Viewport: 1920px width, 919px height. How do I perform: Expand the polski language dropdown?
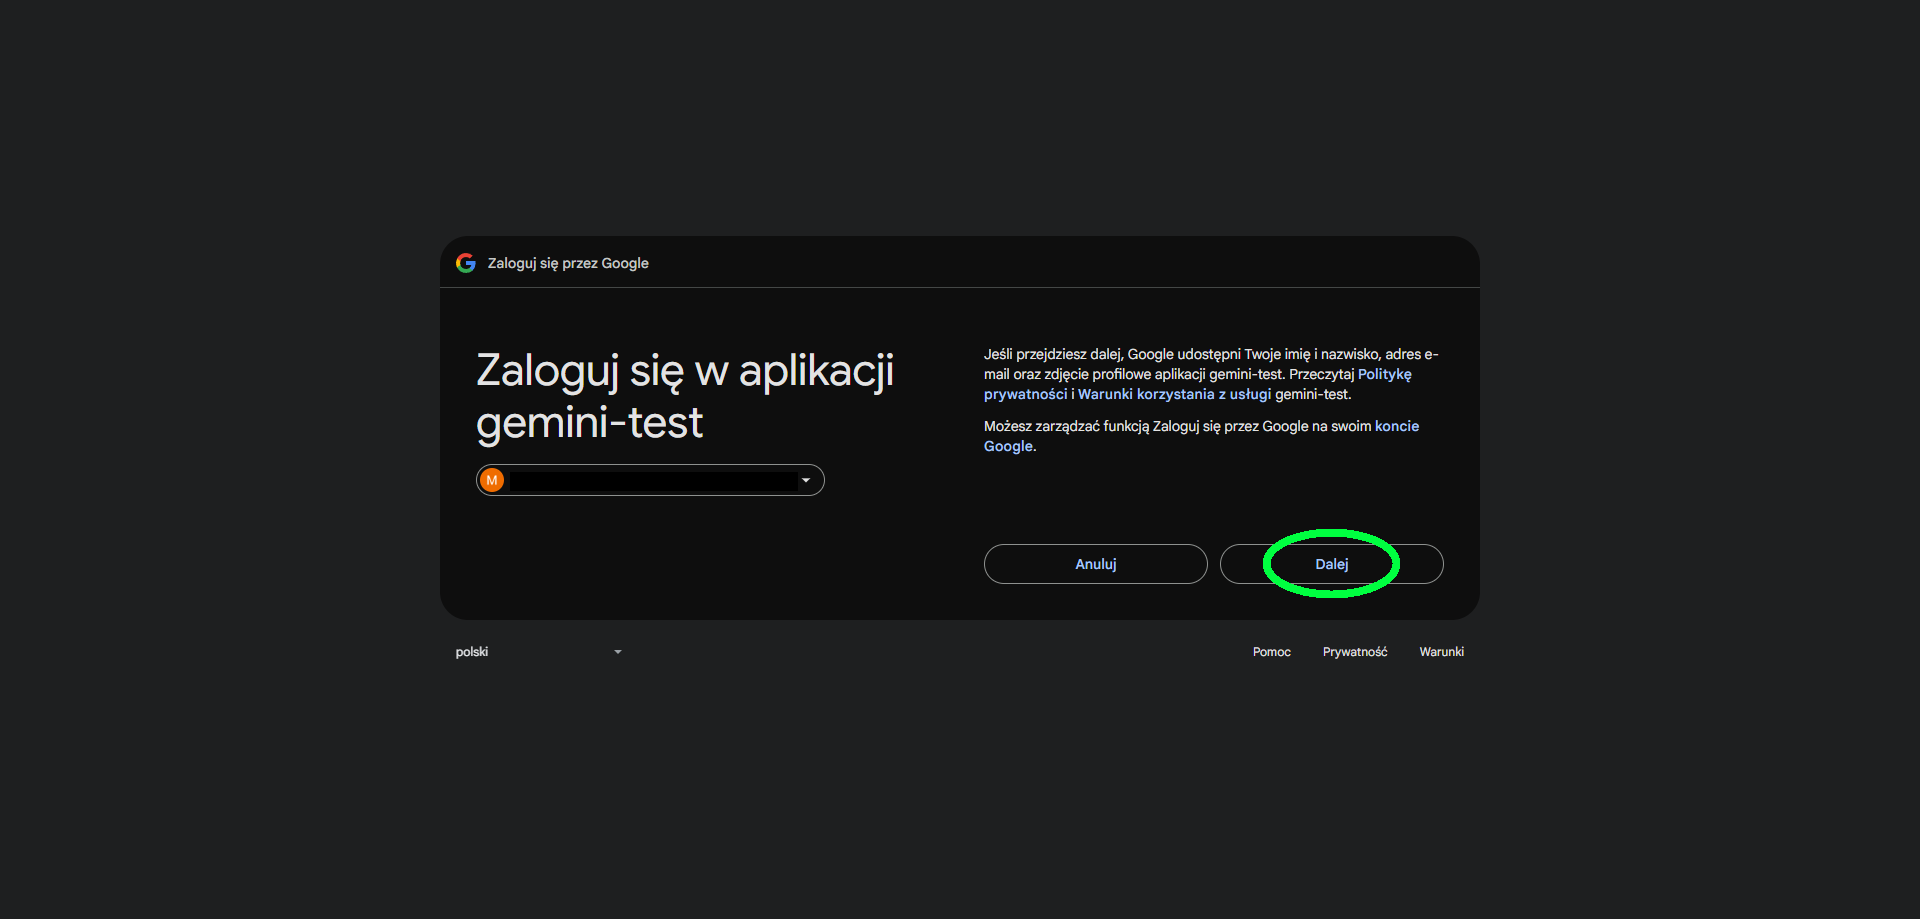(539, 652)
